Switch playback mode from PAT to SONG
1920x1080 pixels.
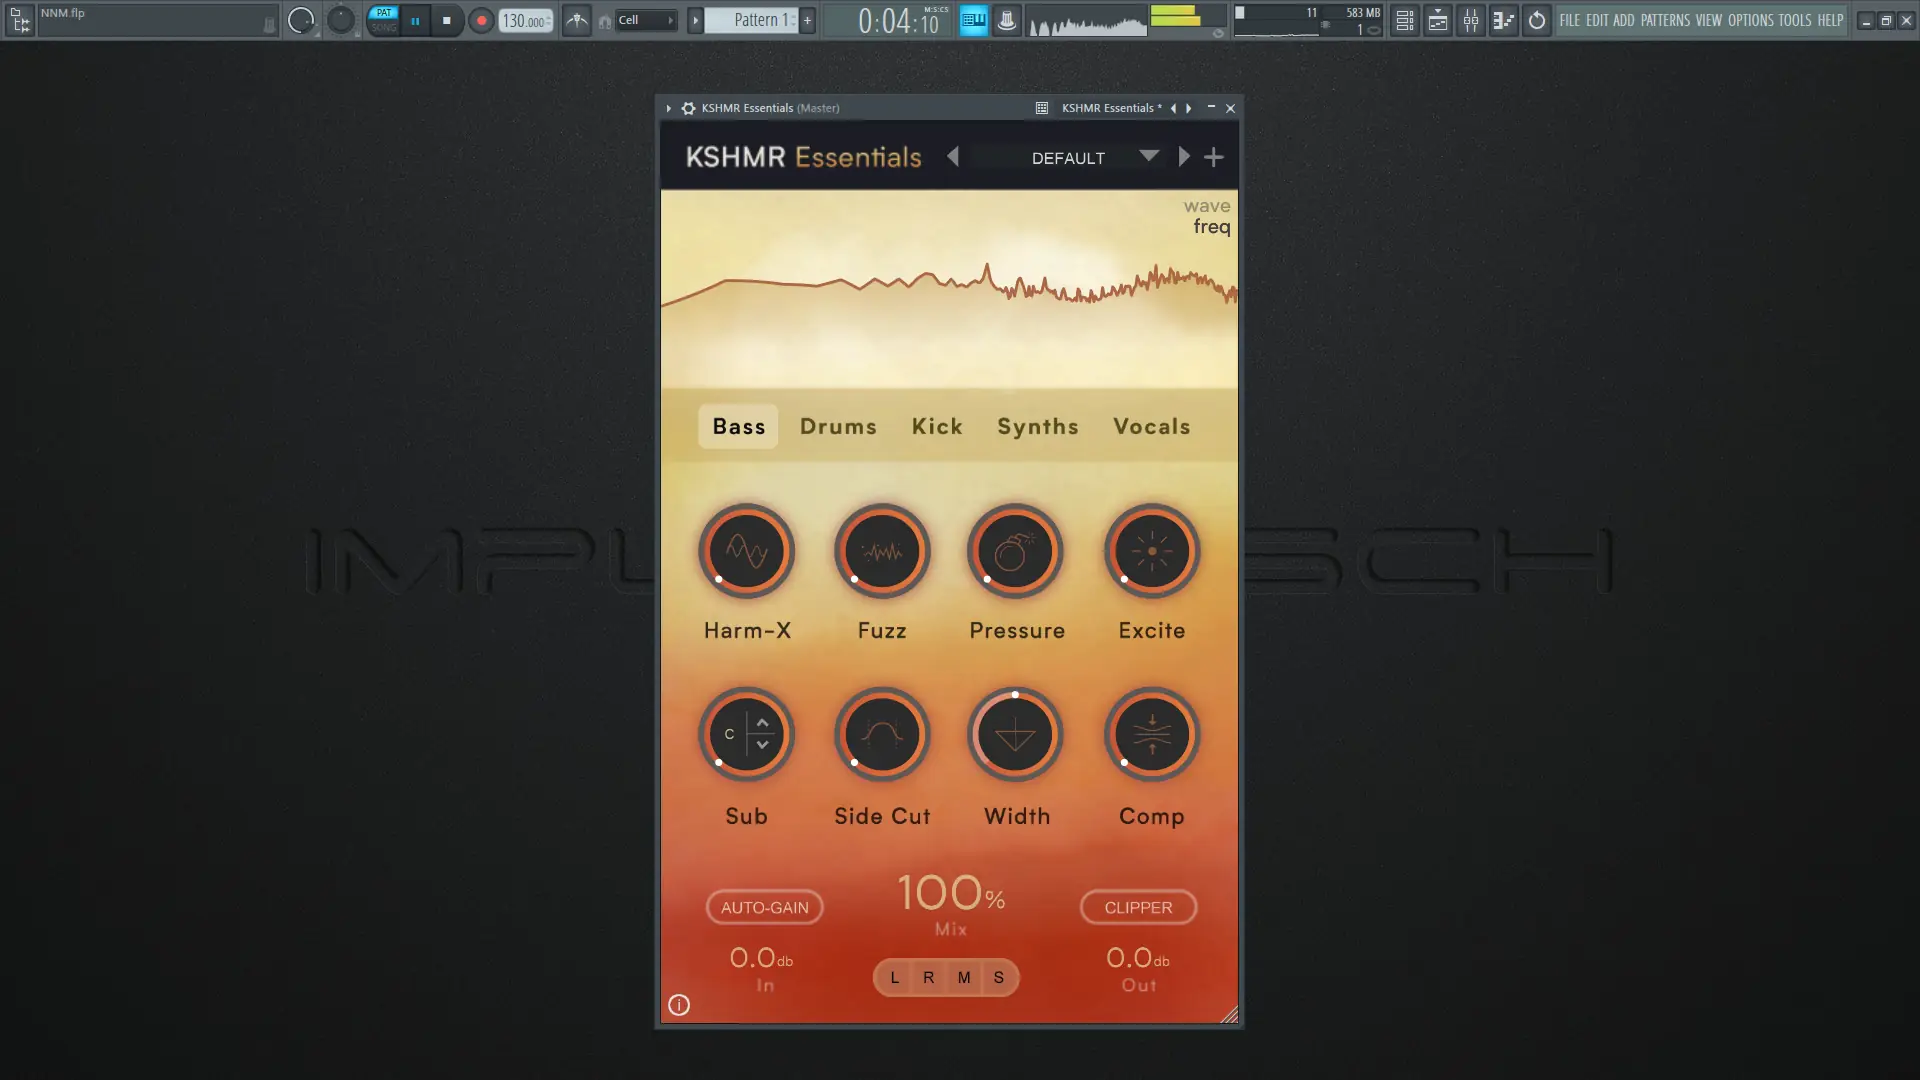(x=383, y=27)
